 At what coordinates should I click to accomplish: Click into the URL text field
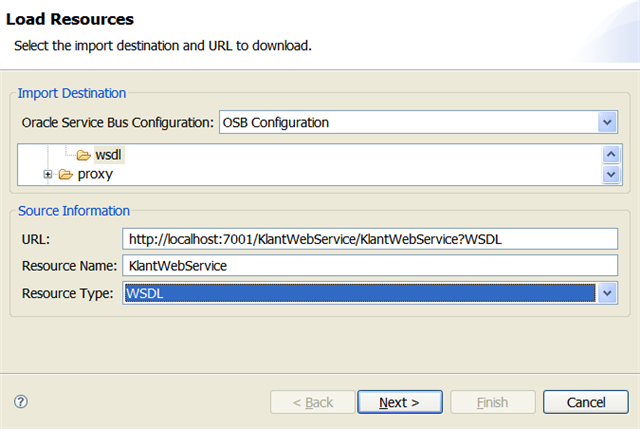click(370, 238)
